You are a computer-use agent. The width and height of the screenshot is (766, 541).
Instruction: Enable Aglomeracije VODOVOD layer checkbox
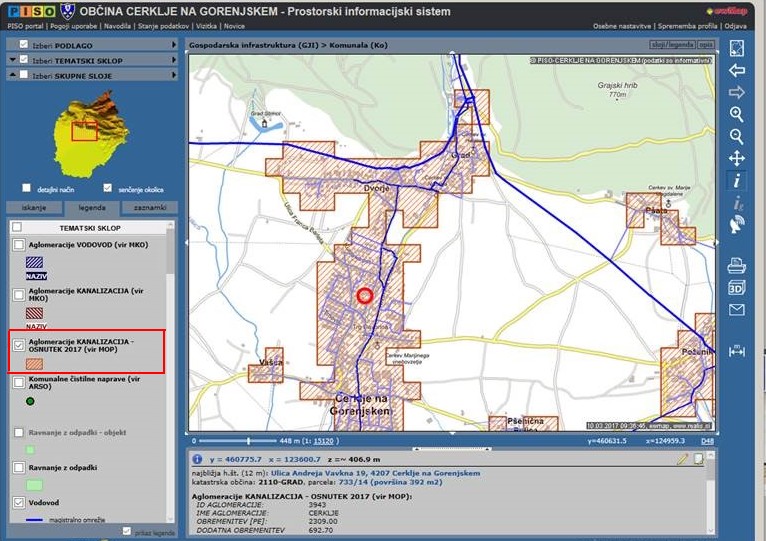pyautogui.click(x=18, y=245)
